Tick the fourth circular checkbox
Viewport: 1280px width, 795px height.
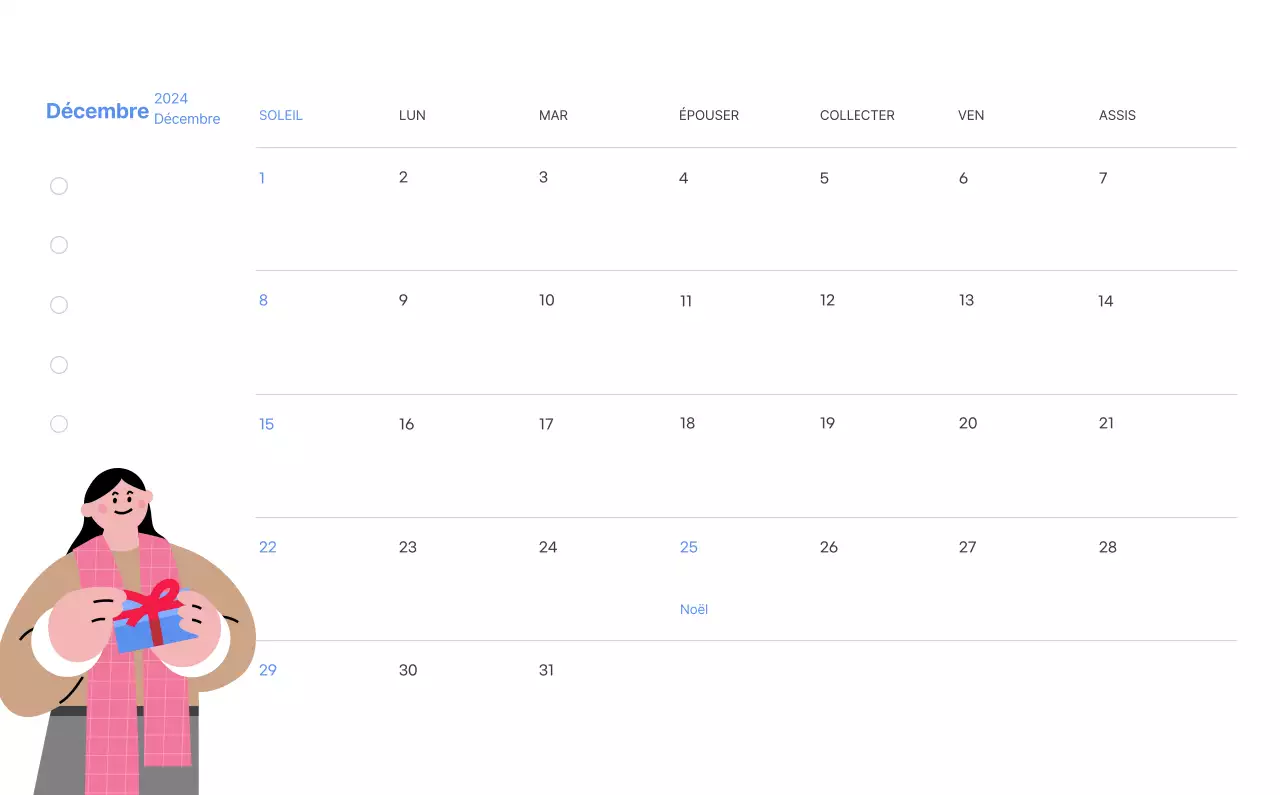tap(59, 365)
